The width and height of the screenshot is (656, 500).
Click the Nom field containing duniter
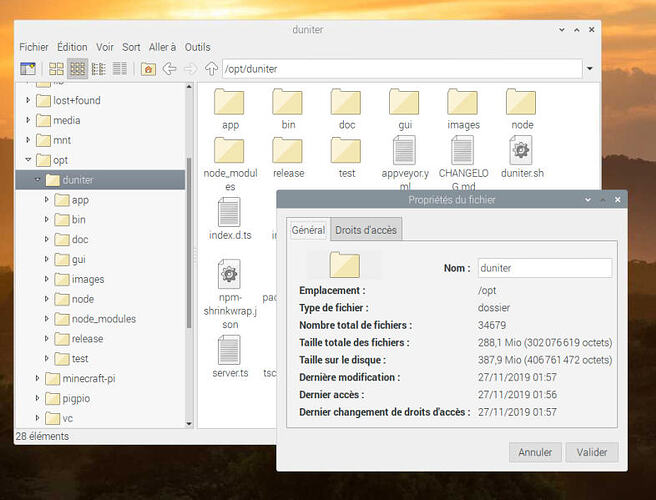coord(545,268)
